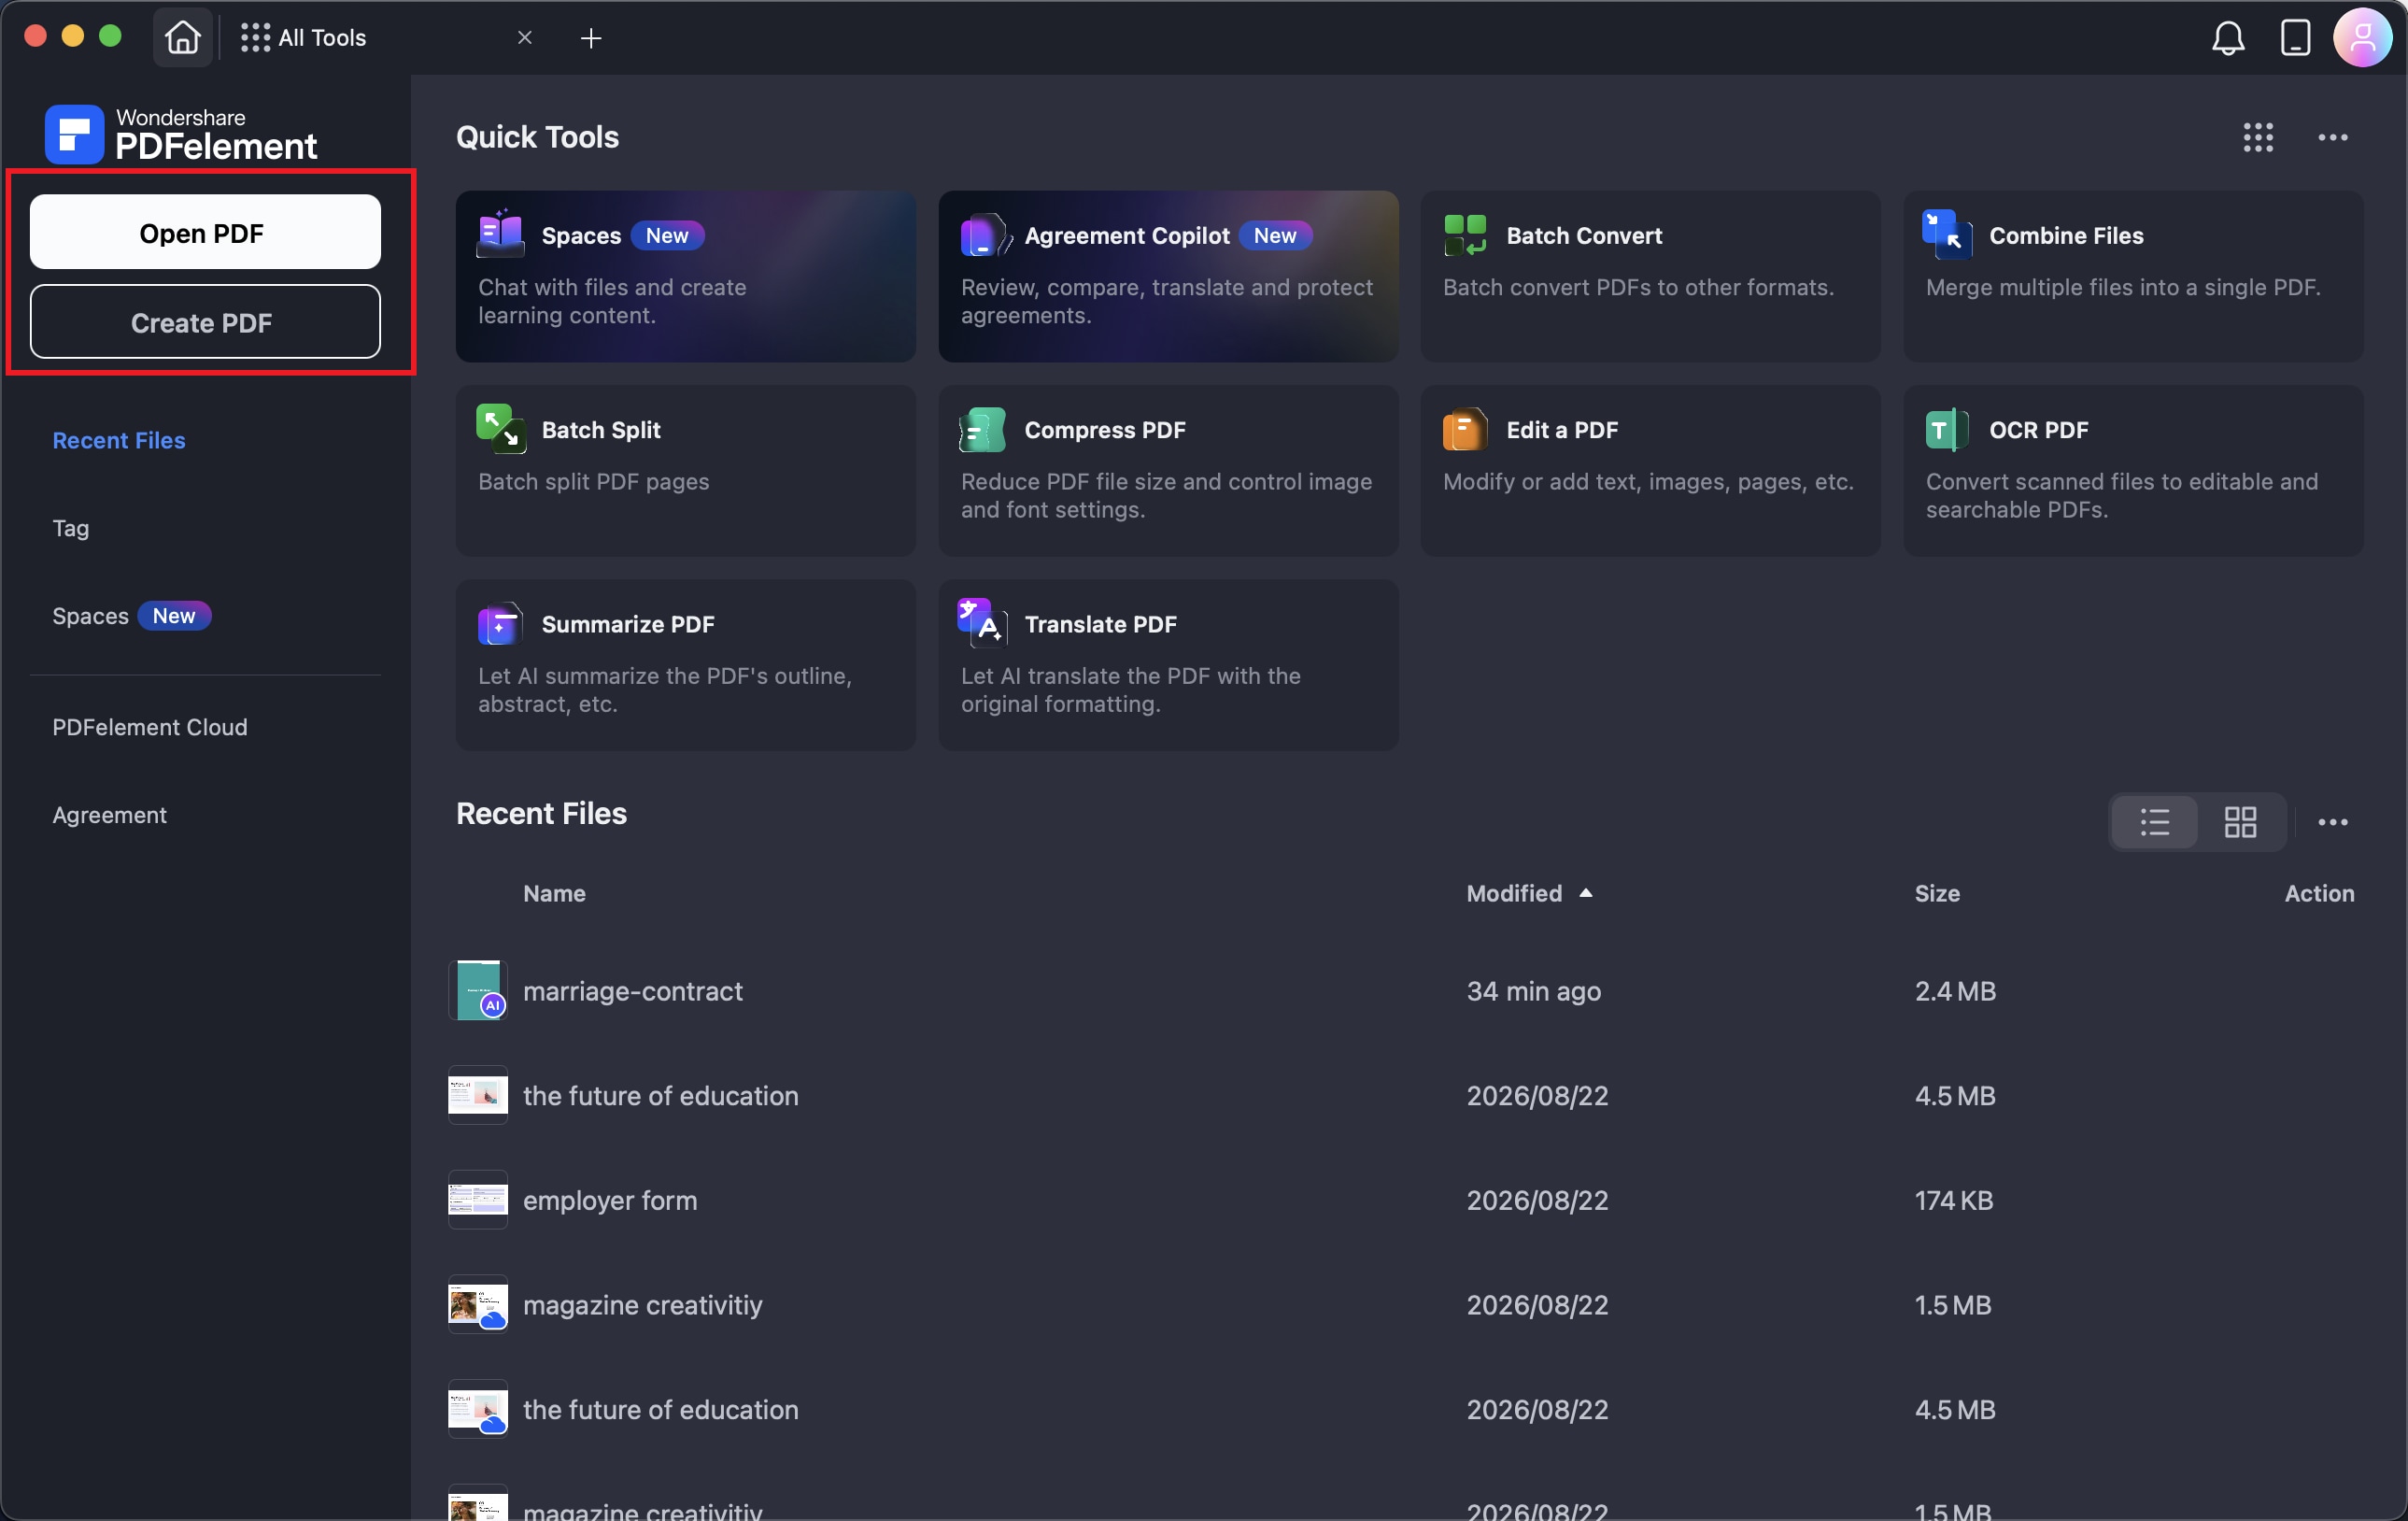Click the Batch Convert tool icon
Viewport: 2408px width, 1521px height.
click(x=1466, y=234)
